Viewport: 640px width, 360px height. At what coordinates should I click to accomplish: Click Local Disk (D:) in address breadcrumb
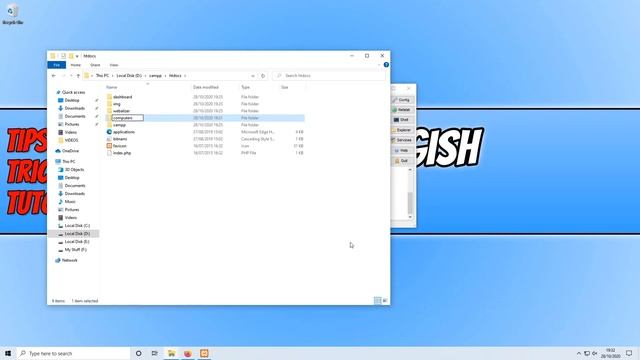click(x=129, y=76)
